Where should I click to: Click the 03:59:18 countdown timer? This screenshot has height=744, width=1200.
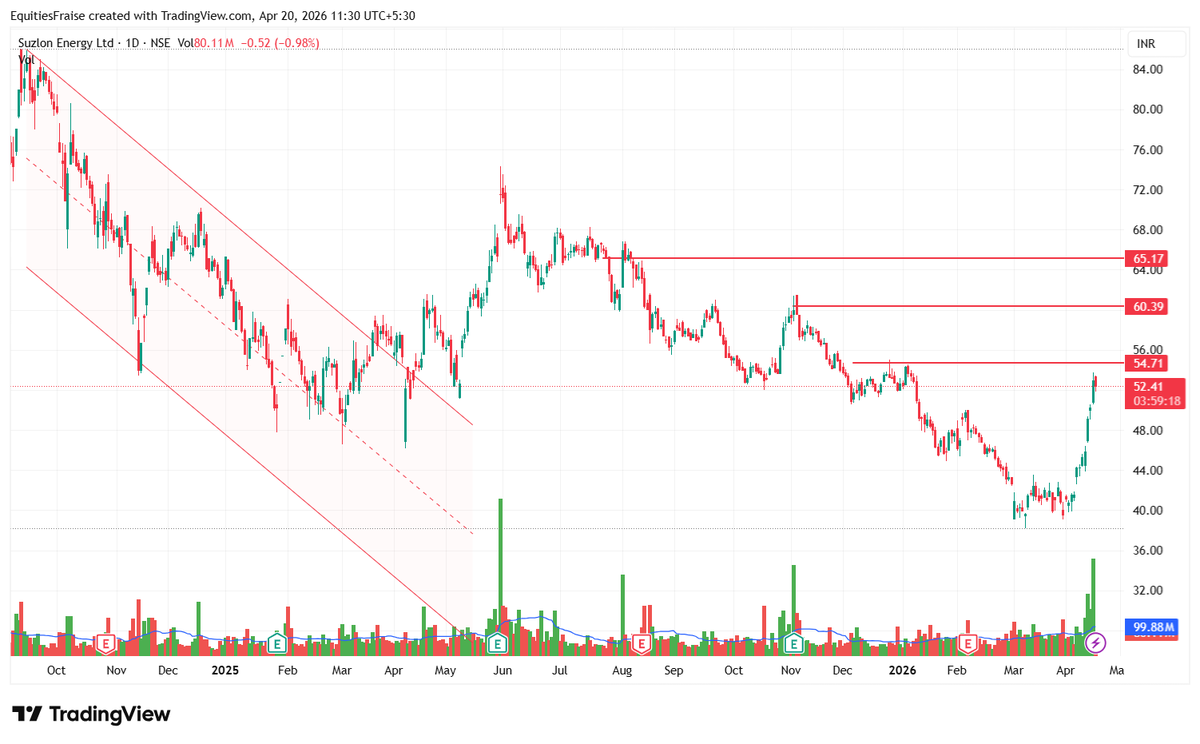tap(1158, 401)
